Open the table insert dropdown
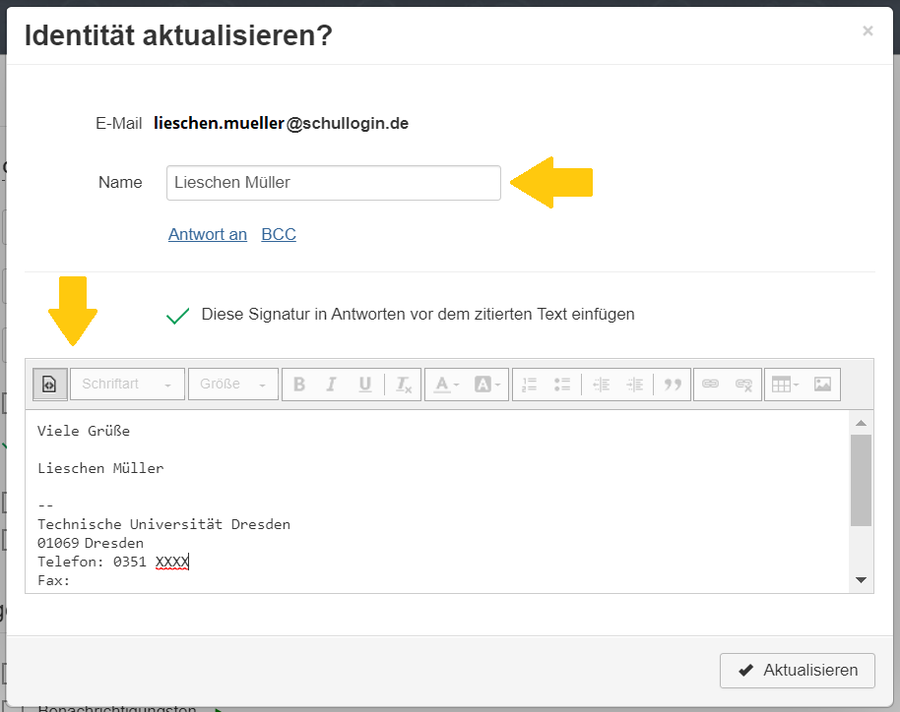The height and width of the screenshot is (712, 900). point(784,384)
